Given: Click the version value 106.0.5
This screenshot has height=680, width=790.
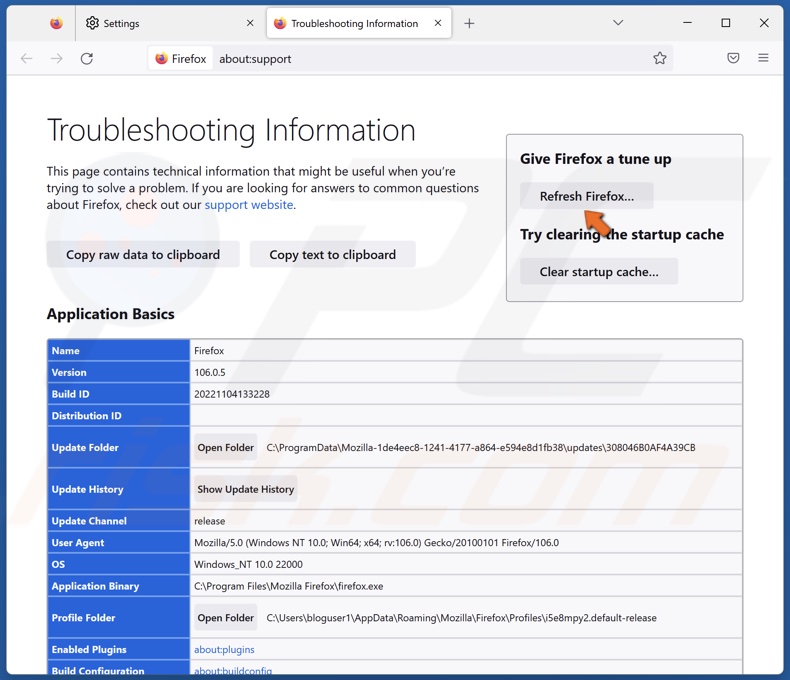Looking at the screenshot, I should coord(210,372).
